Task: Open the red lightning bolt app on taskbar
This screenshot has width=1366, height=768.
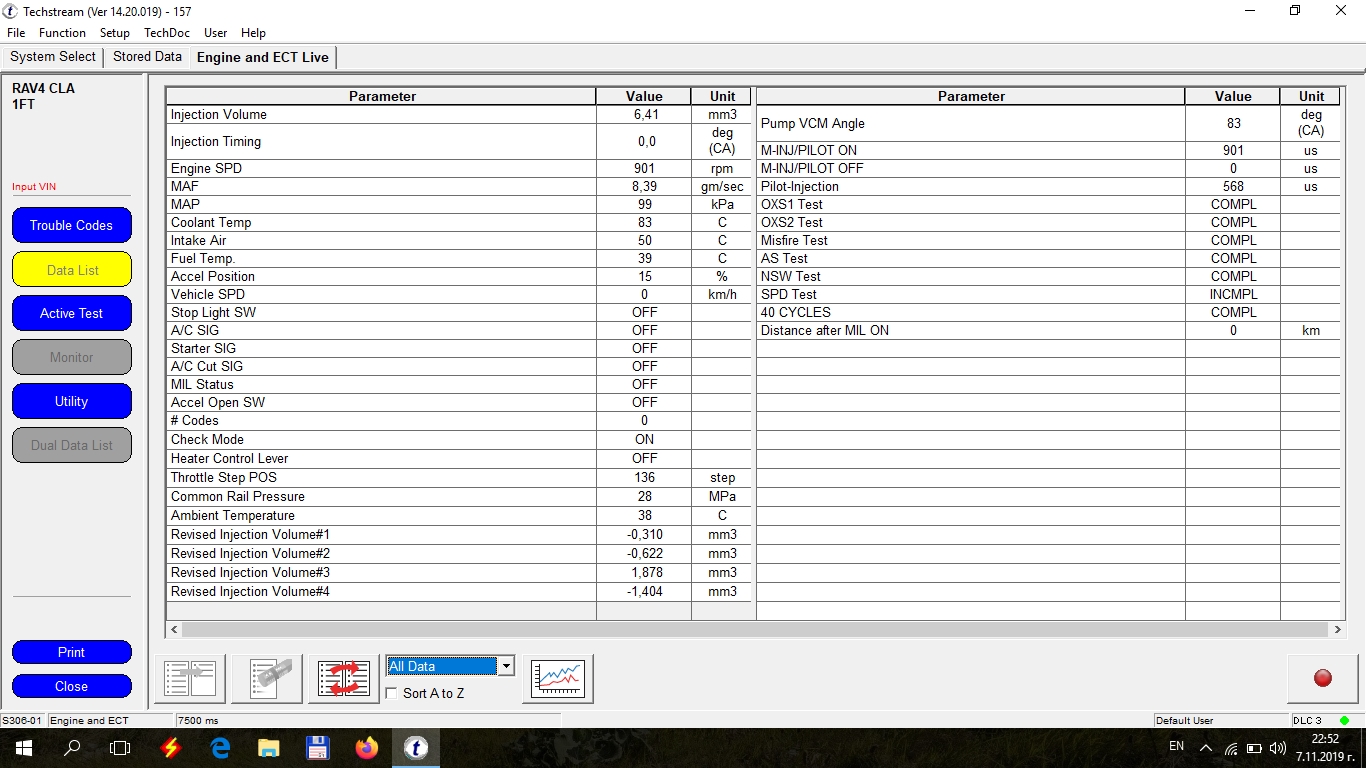Action: pos(170,748)
